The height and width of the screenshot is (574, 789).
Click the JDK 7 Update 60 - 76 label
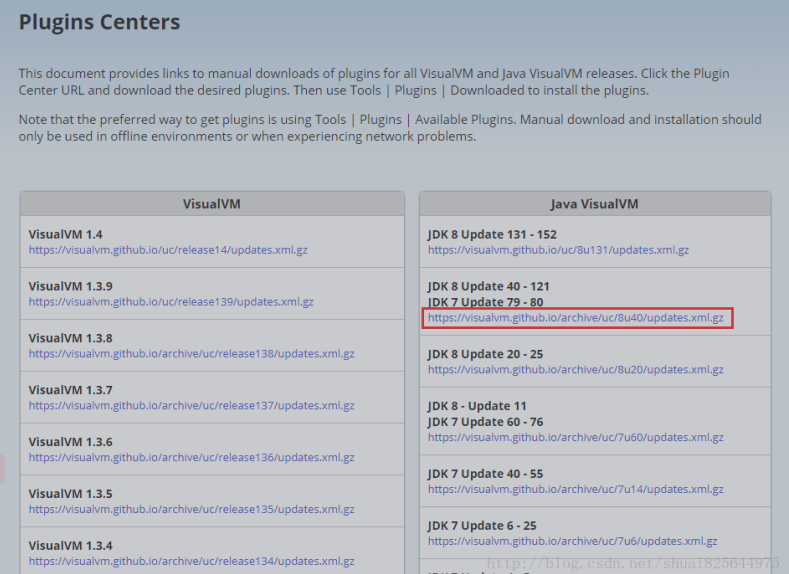[486, 422]
